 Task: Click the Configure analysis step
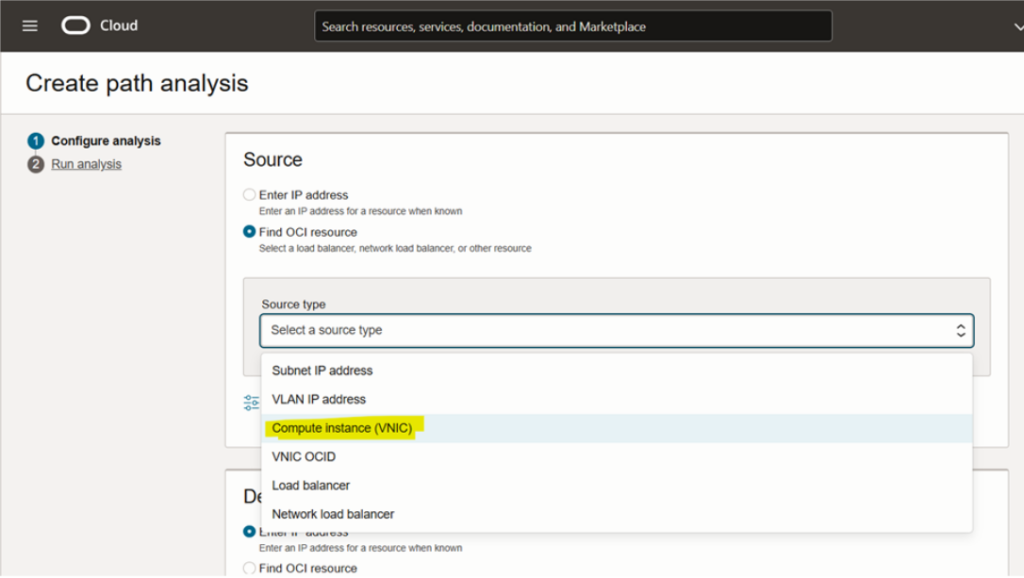point(105,141)
